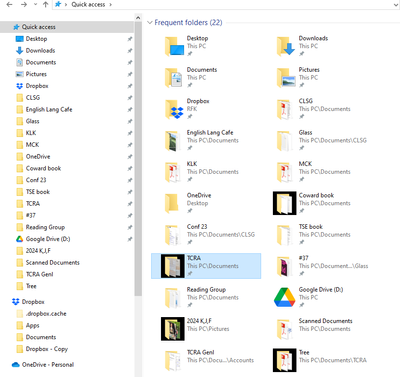Image resolution: width=400 pixels, height=377 pixels.
Task: Open recent locations dropdown arrow
Action: [x=35, y=5]
